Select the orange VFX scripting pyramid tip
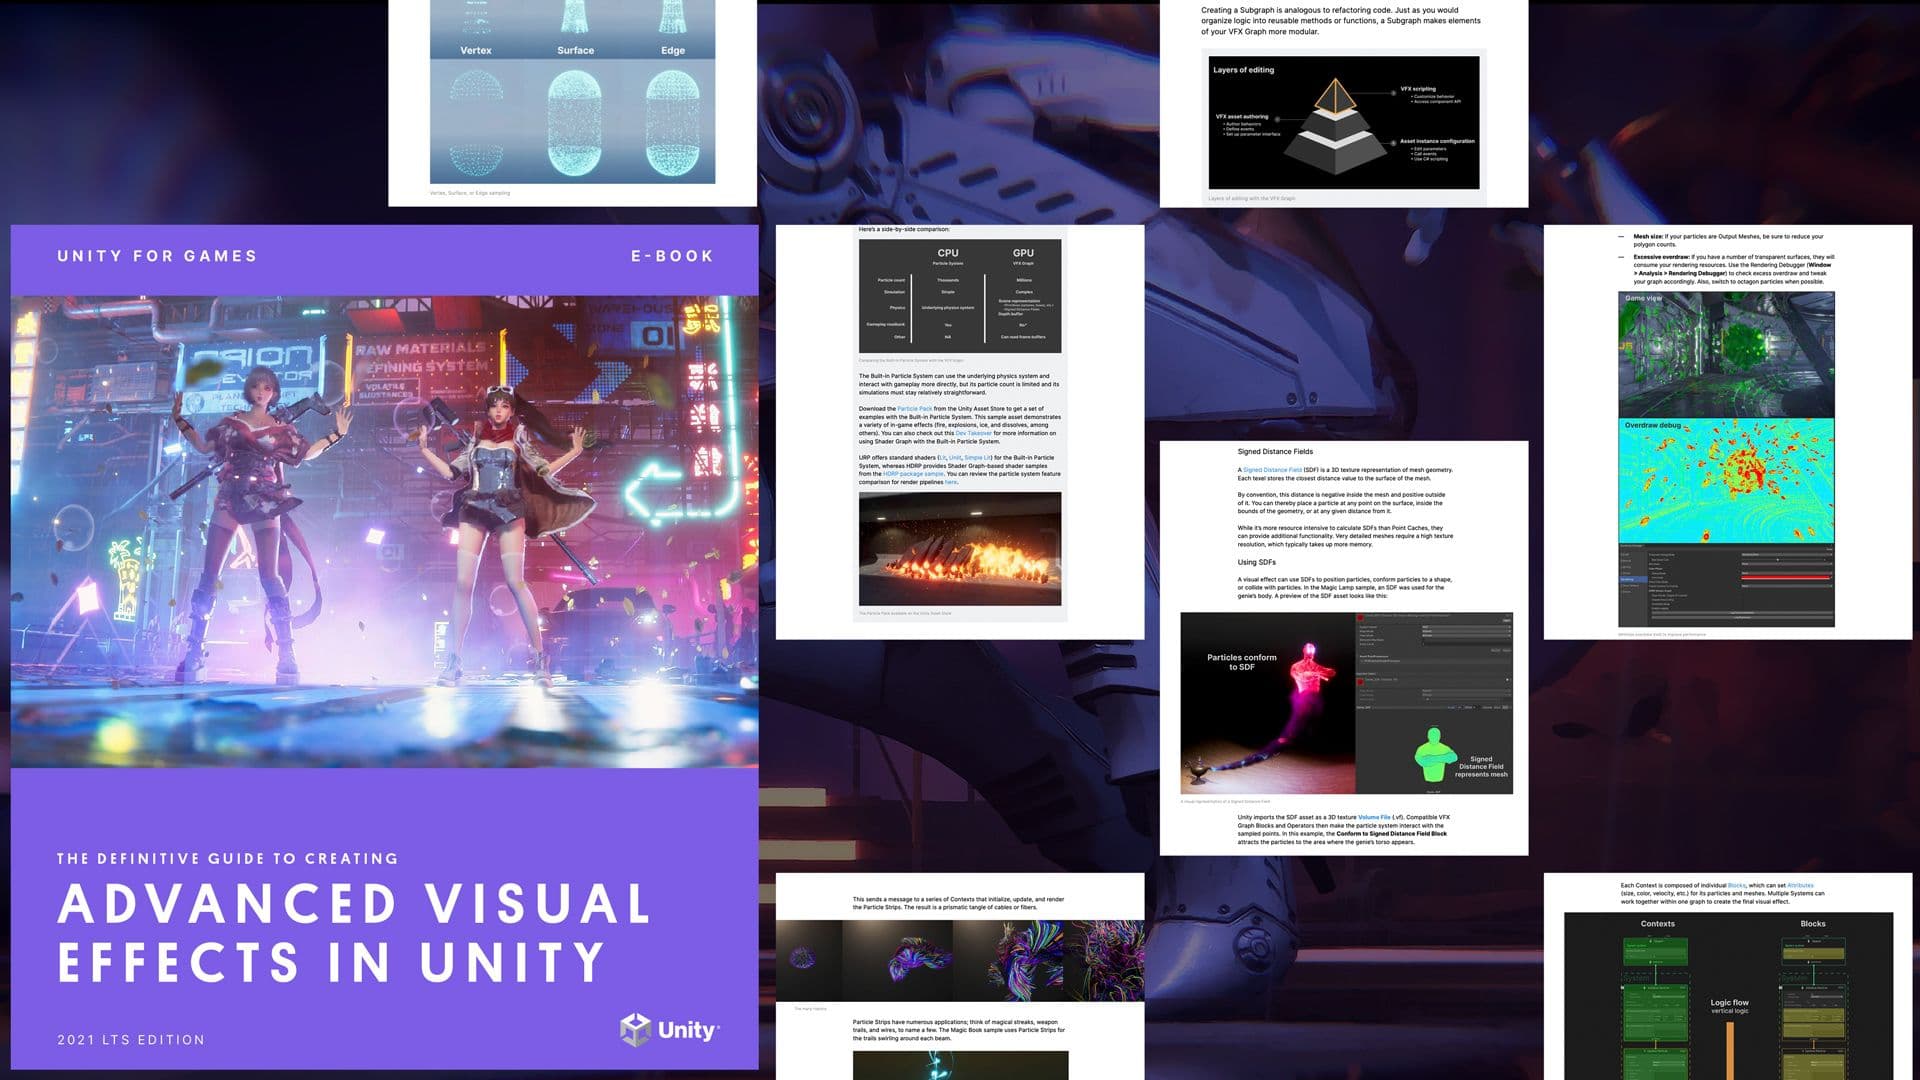The width and height of the screenshot is (1920, 1080). (1336, 96)
